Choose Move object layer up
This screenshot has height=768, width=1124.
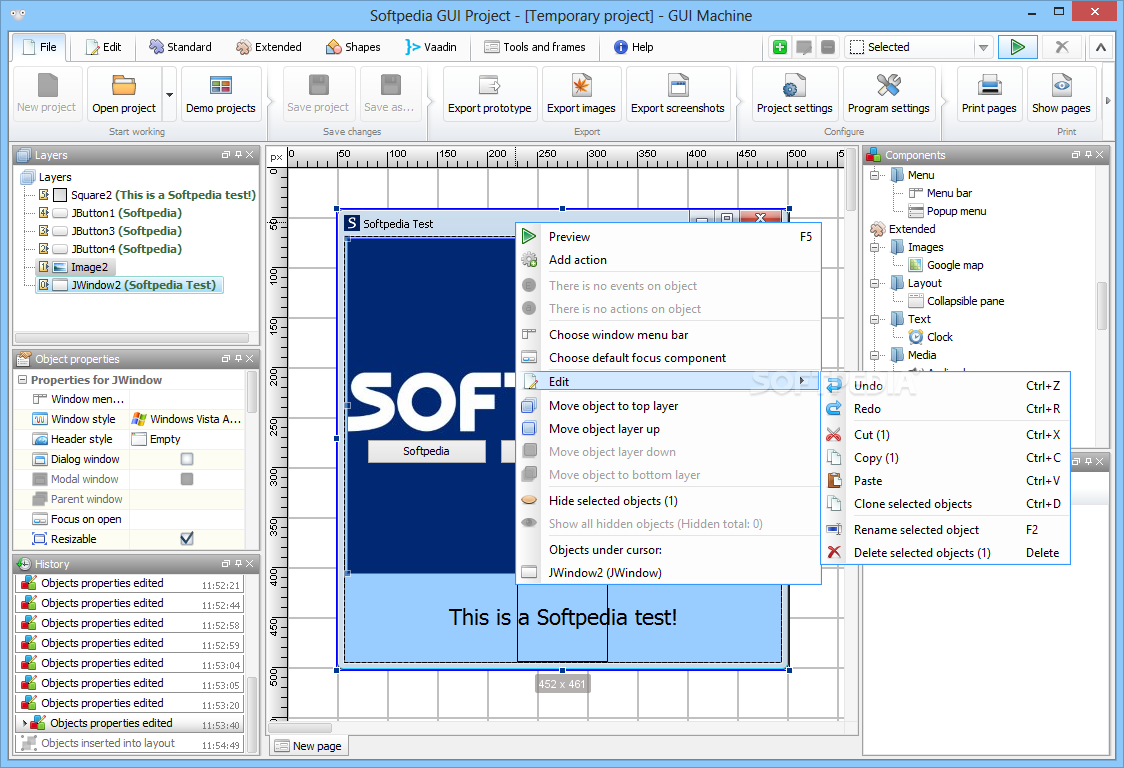click(x=668, y=429)
